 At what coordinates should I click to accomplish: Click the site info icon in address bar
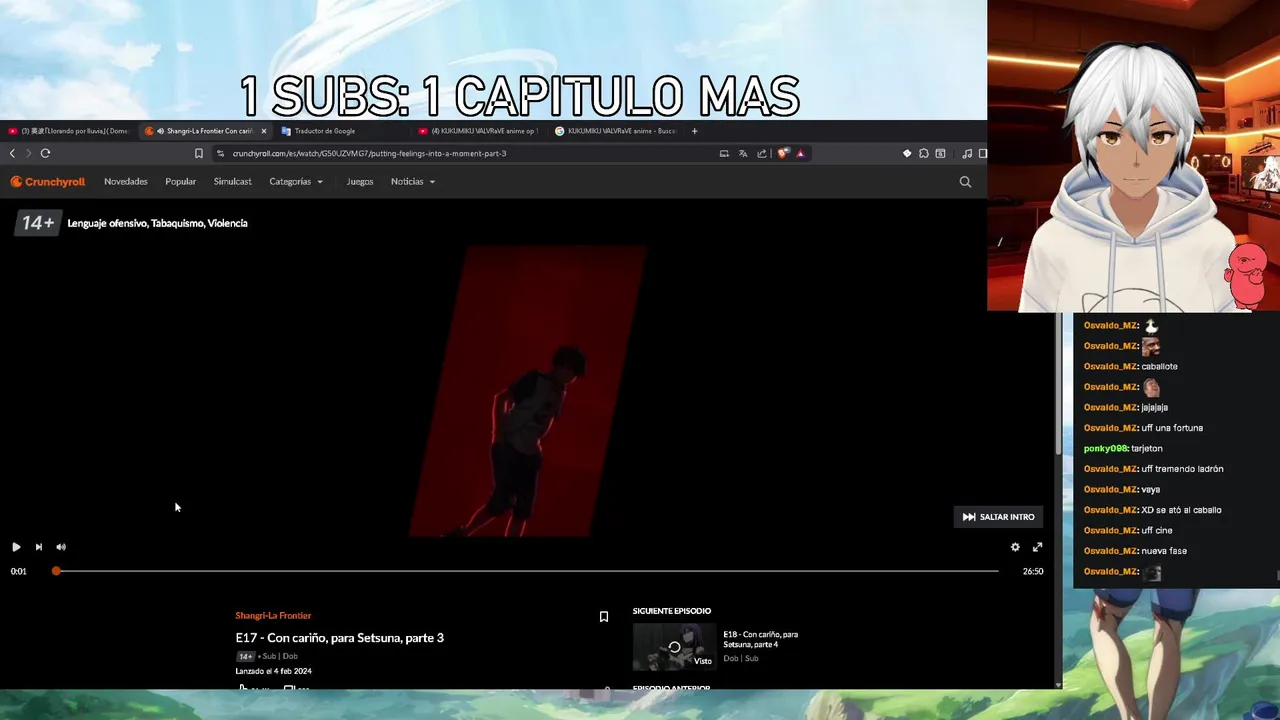tap(221, 153)
